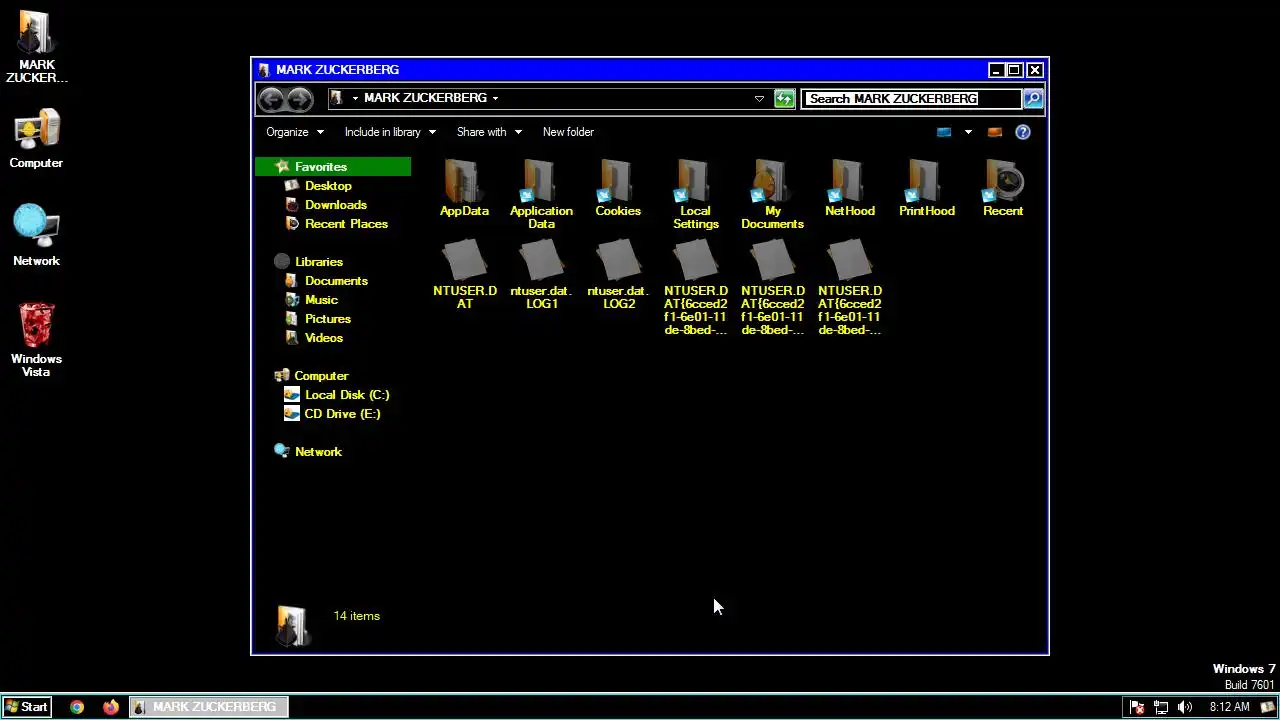Click the 8:12 AM taskbar clock
The image size is (1280, 720).
pos(1229,707)
